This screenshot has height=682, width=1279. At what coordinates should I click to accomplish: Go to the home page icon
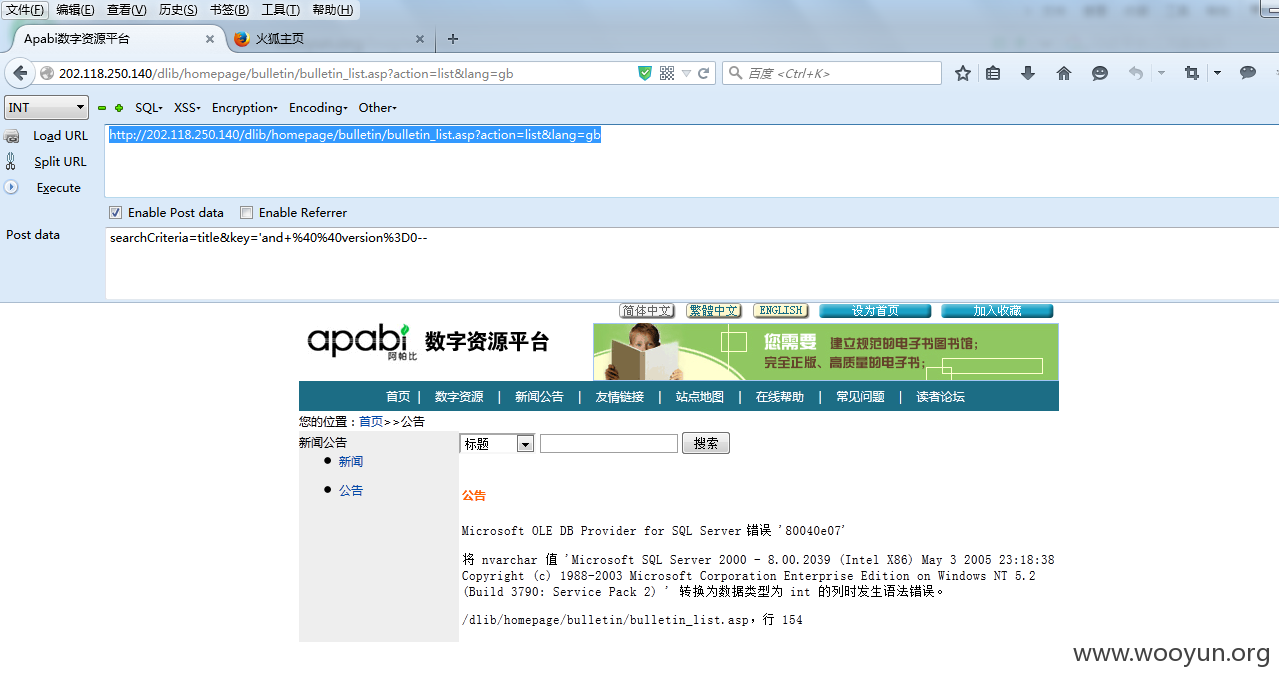[1064, 73]
